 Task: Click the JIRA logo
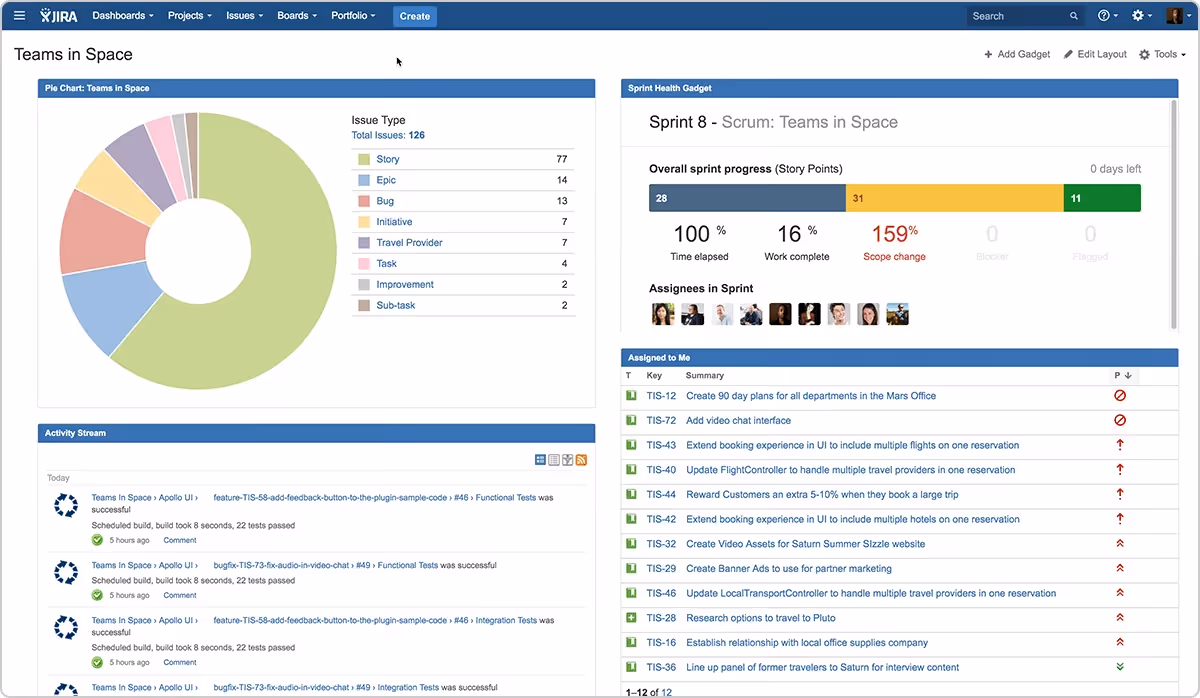[x=57, y=16]
